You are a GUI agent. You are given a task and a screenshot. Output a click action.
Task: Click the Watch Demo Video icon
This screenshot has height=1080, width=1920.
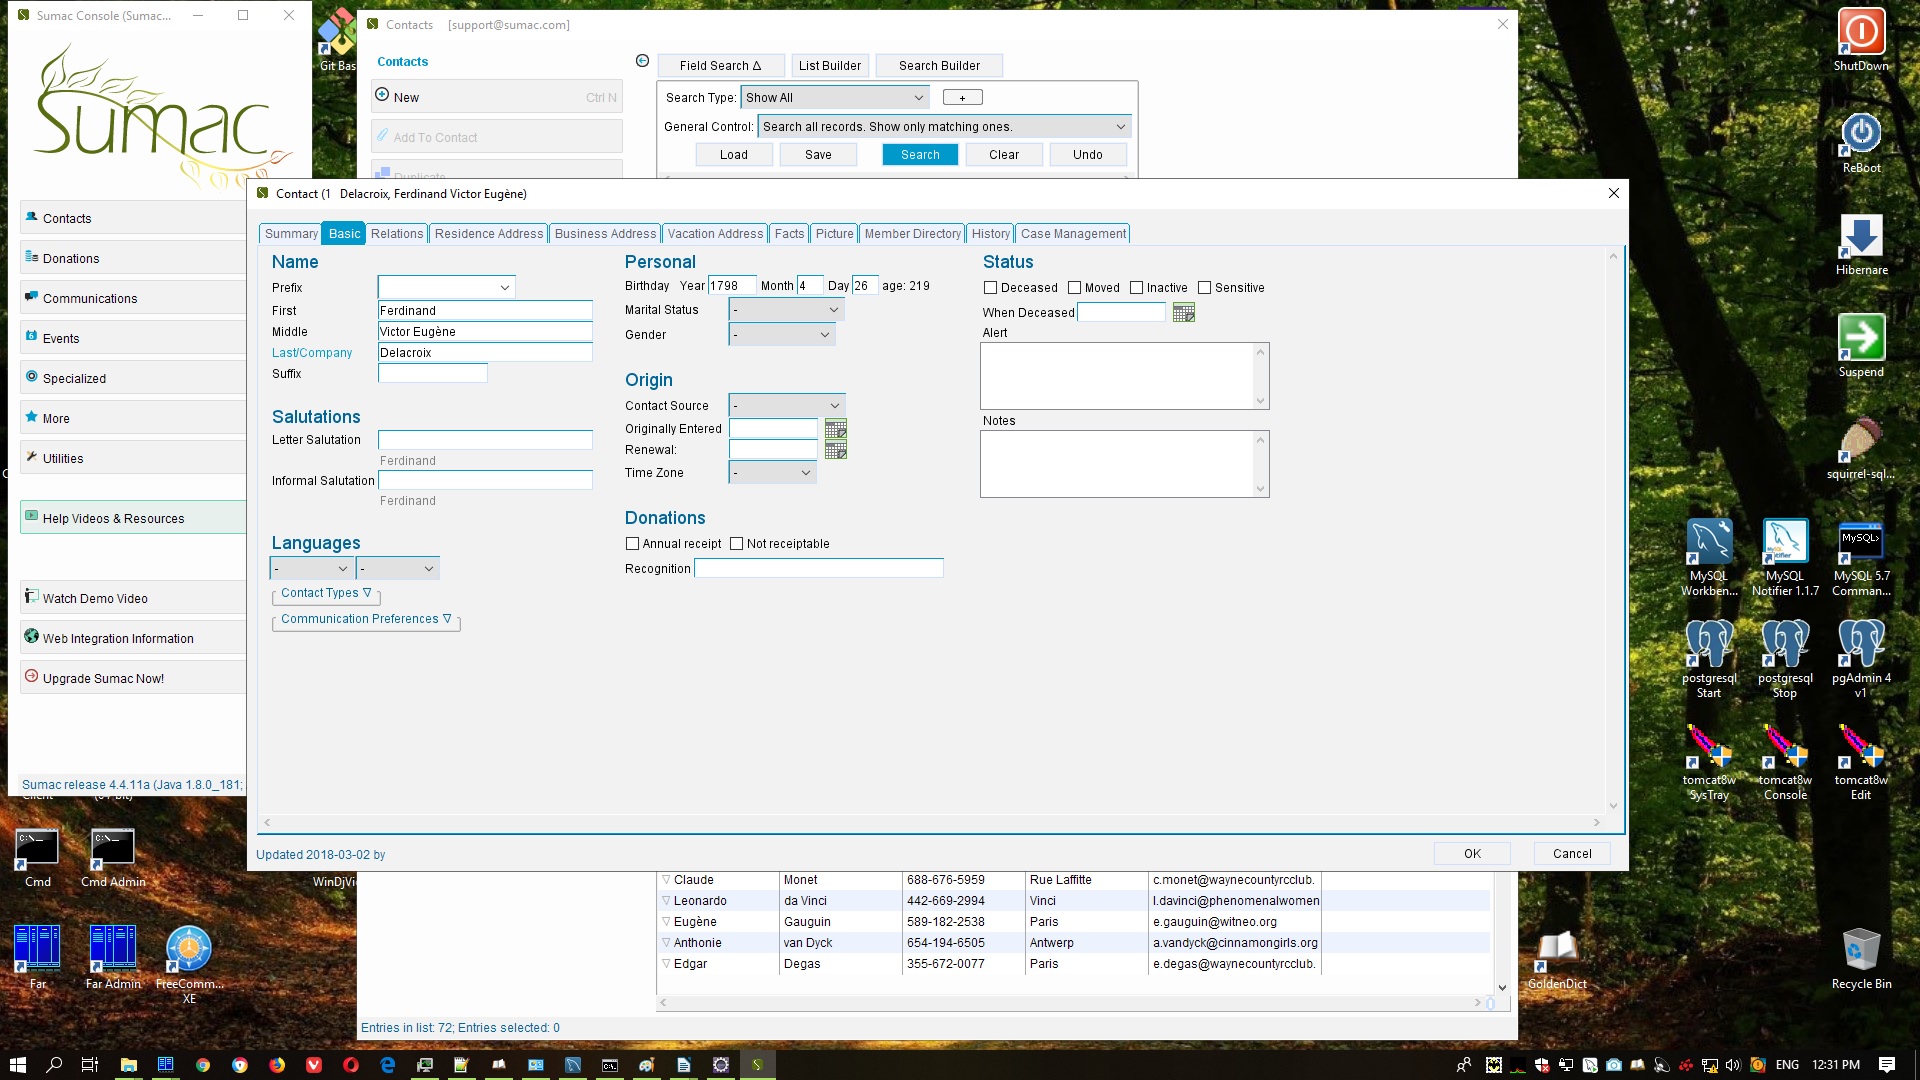coord(31,597)
